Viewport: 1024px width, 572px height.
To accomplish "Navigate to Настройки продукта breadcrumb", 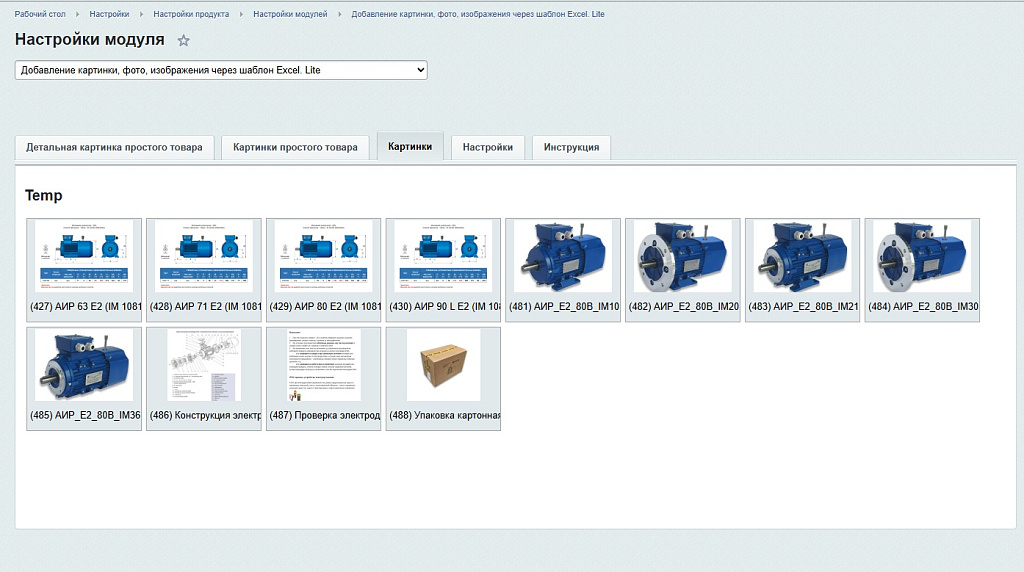I will point(191,14).
